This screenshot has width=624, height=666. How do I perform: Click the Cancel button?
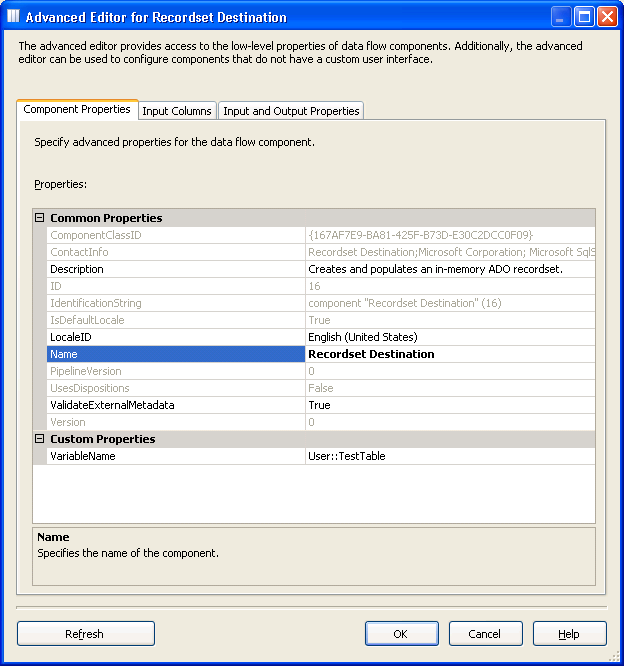tap(485, 634)
